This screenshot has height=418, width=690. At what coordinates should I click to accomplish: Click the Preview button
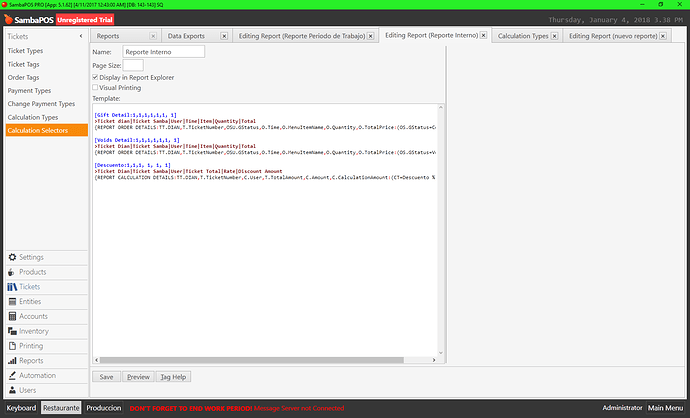tap(138, 377)
